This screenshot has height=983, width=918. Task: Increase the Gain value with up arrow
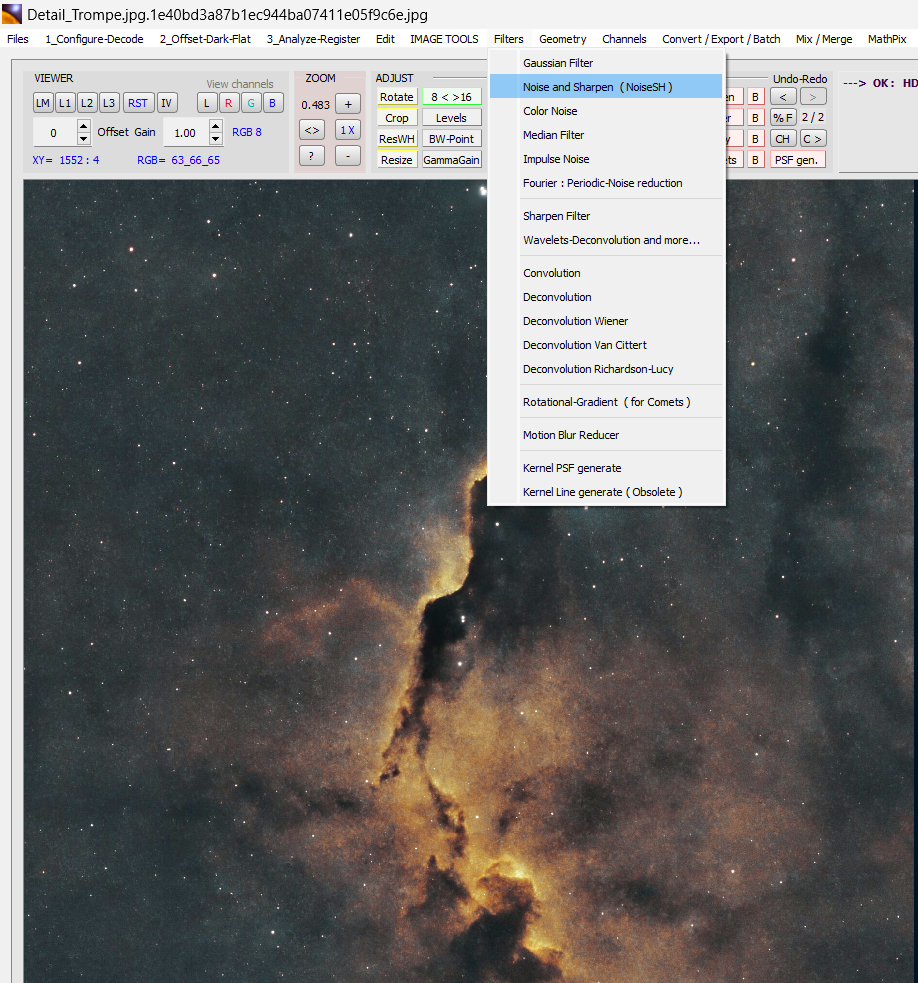(216, 126)
